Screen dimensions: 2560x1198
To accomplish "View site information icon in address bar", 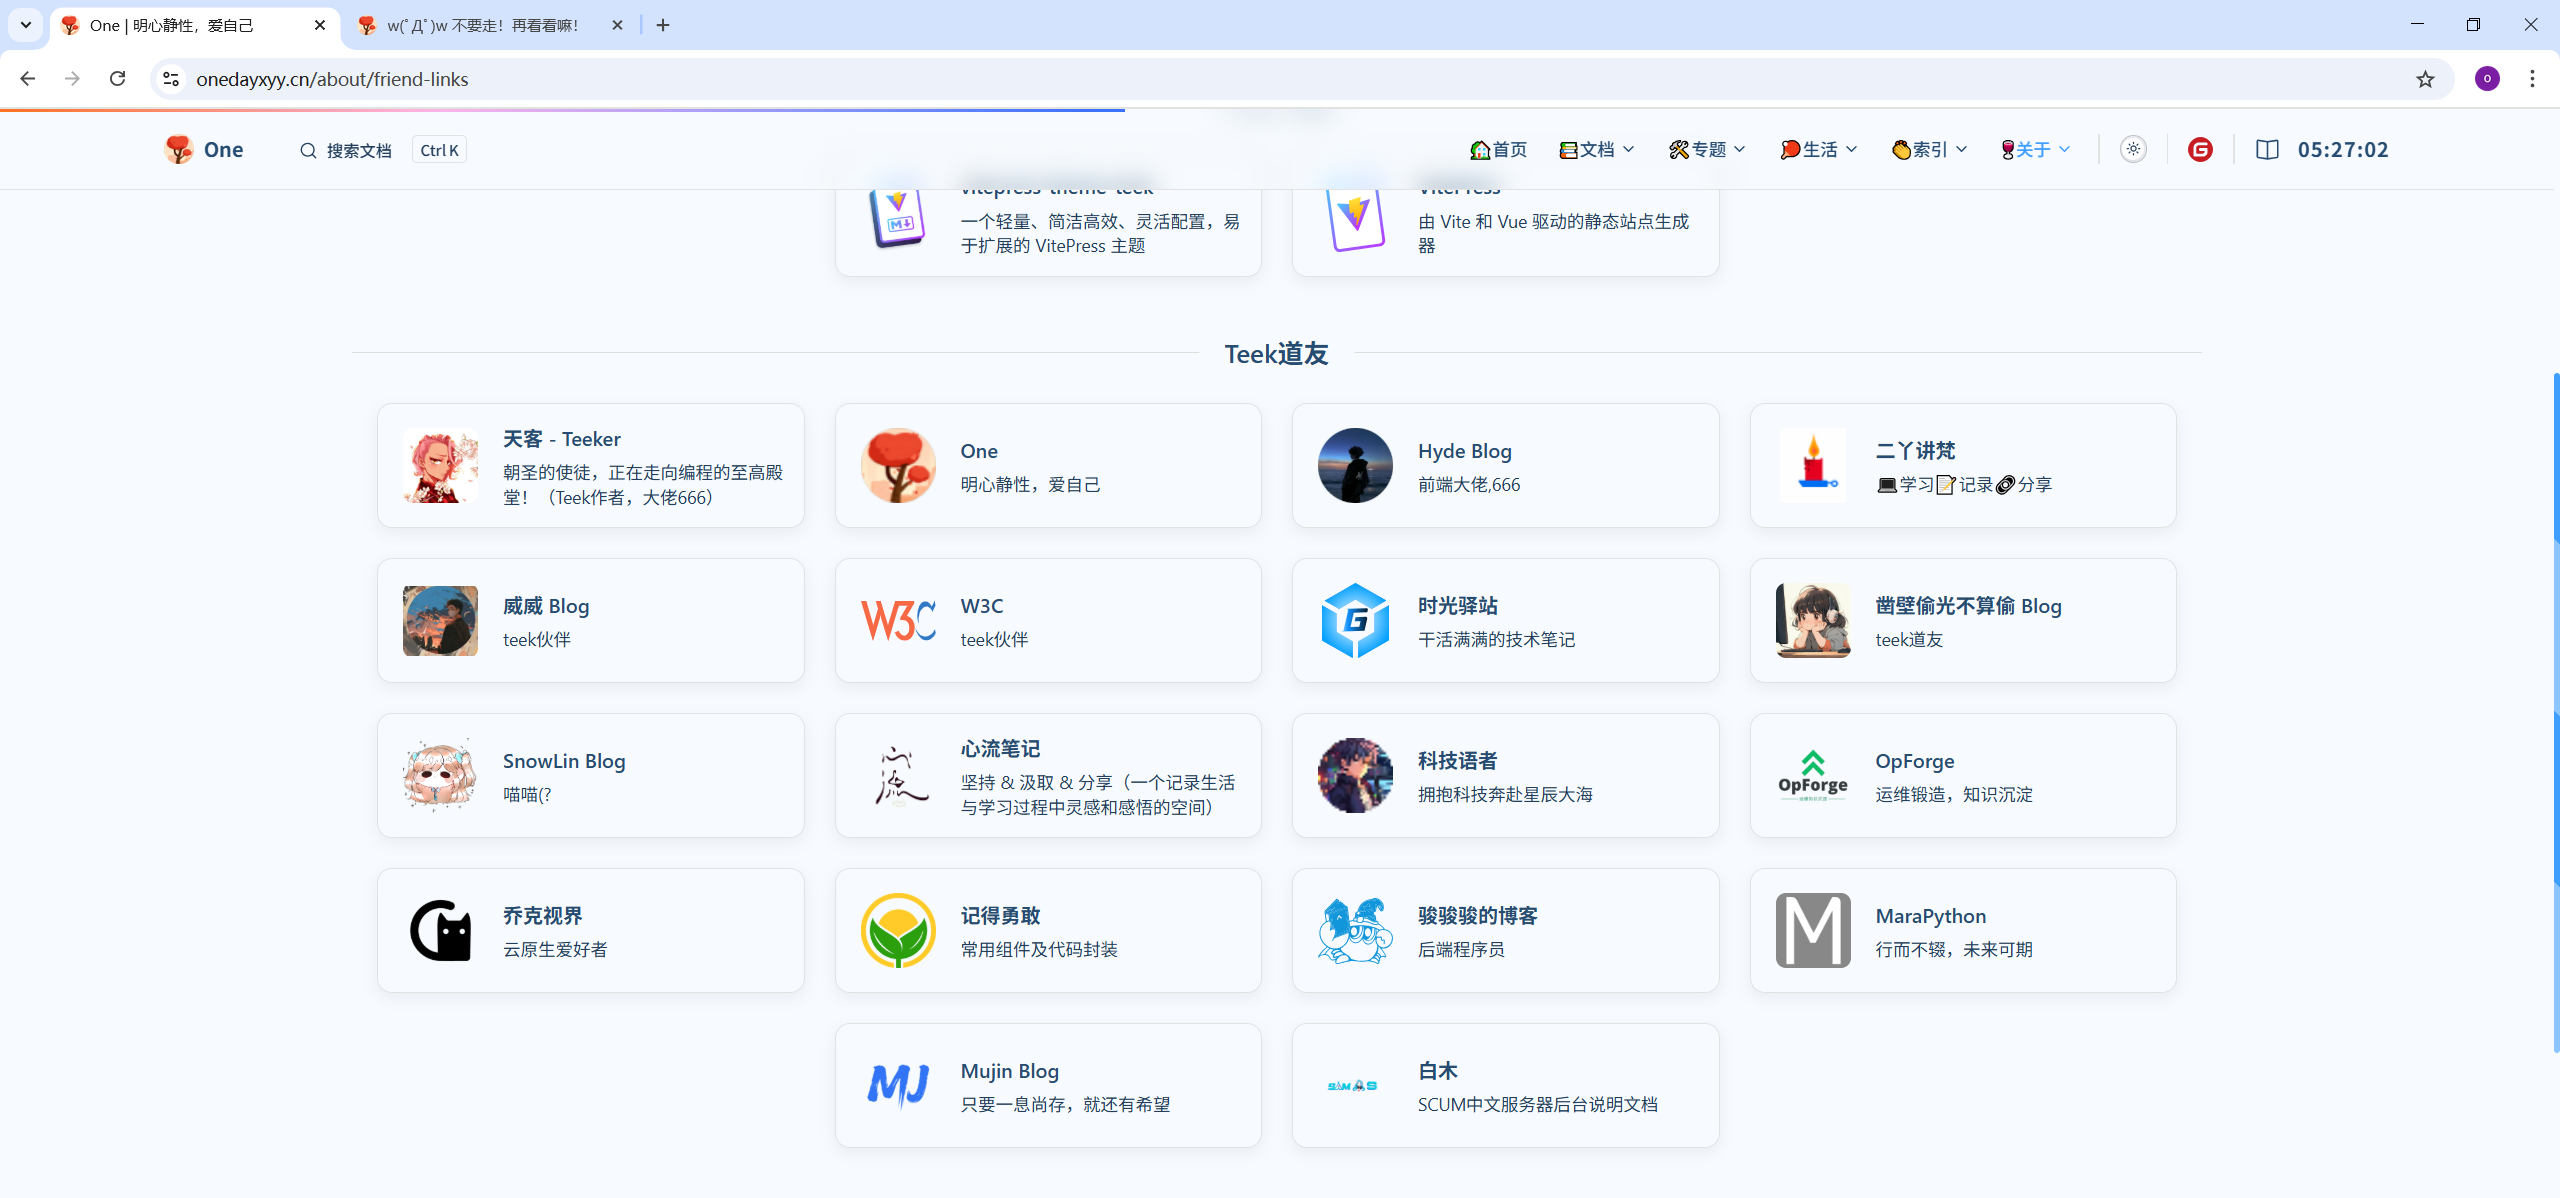I will point(171,79).
